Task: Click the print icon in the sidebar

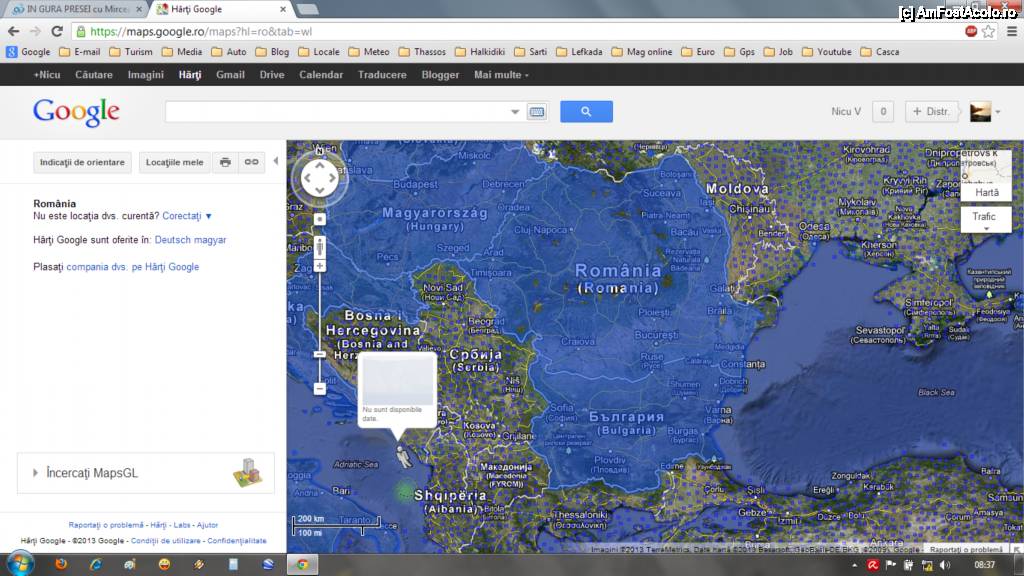Action: 225,162
